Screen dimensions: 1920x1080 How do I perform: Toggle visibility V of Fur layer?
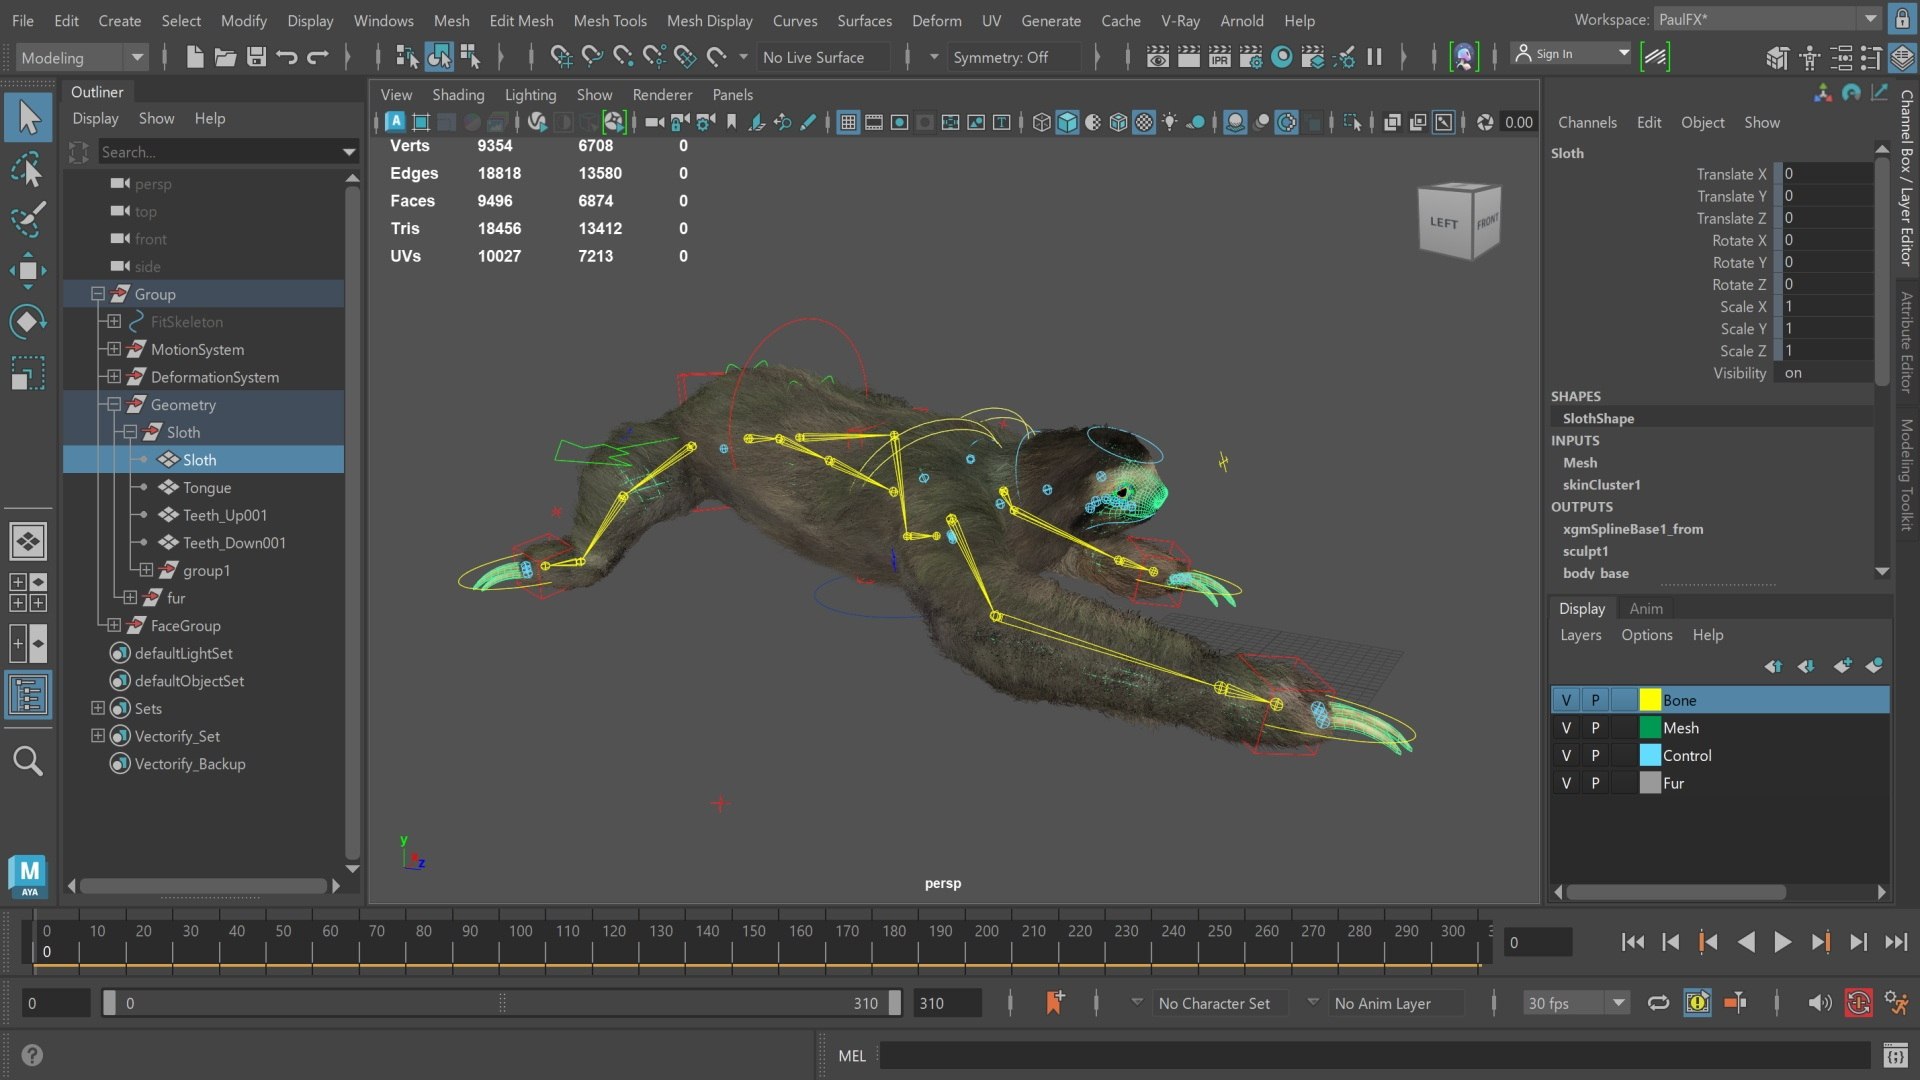[1566, 783]
